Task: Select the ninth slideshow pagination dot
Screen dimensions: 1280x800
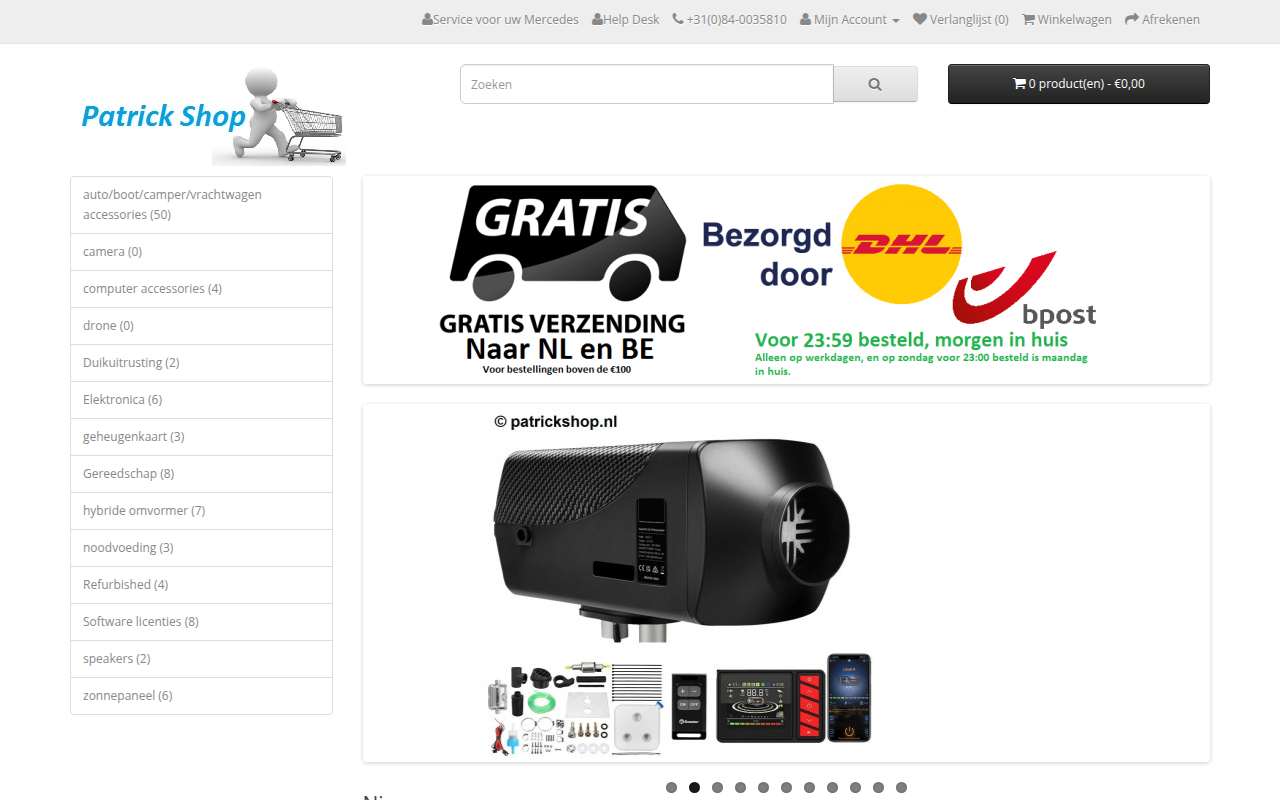Action: 855,788
